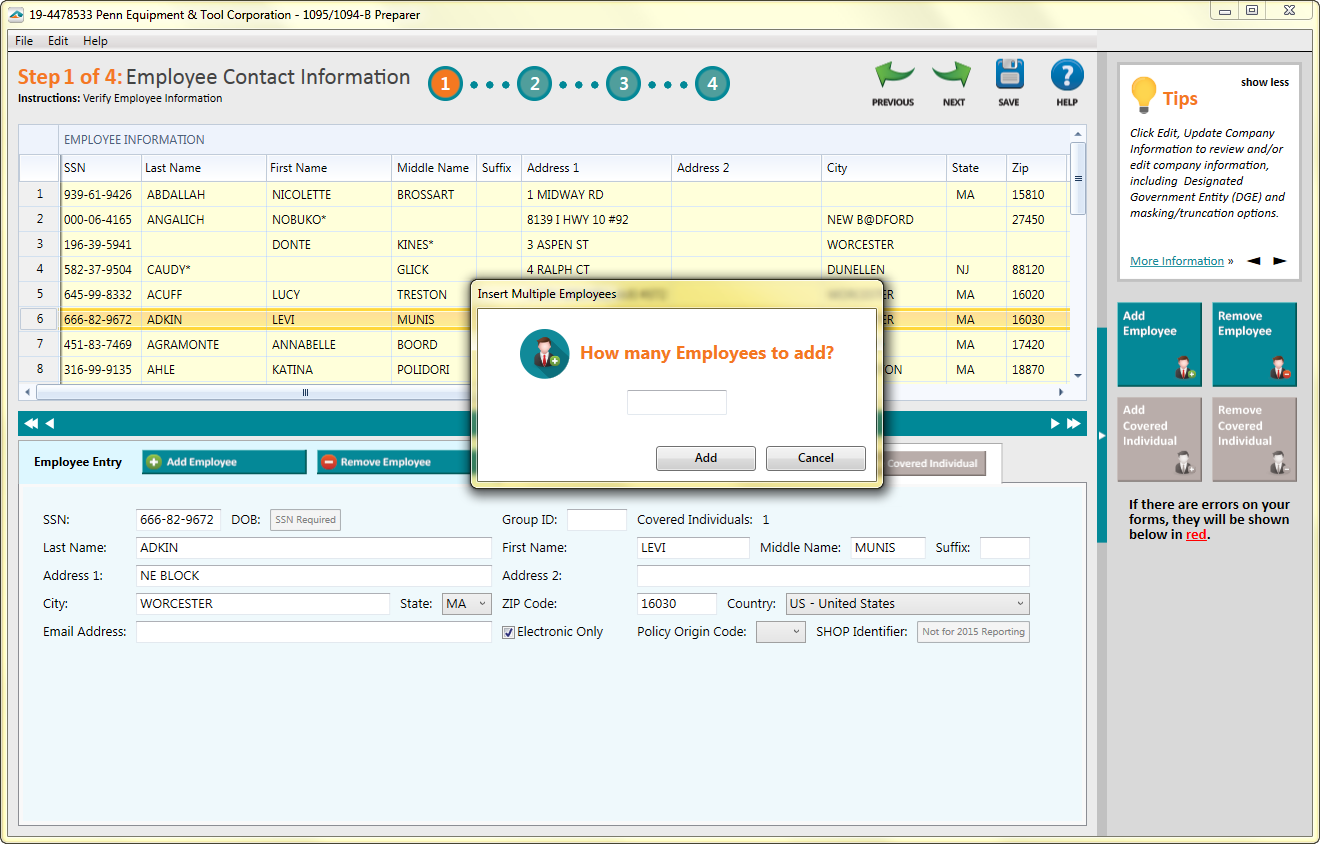This screenshot has width=1320, height=844.
Task: Open the Country dropdown list
Action: click(907, 604)
